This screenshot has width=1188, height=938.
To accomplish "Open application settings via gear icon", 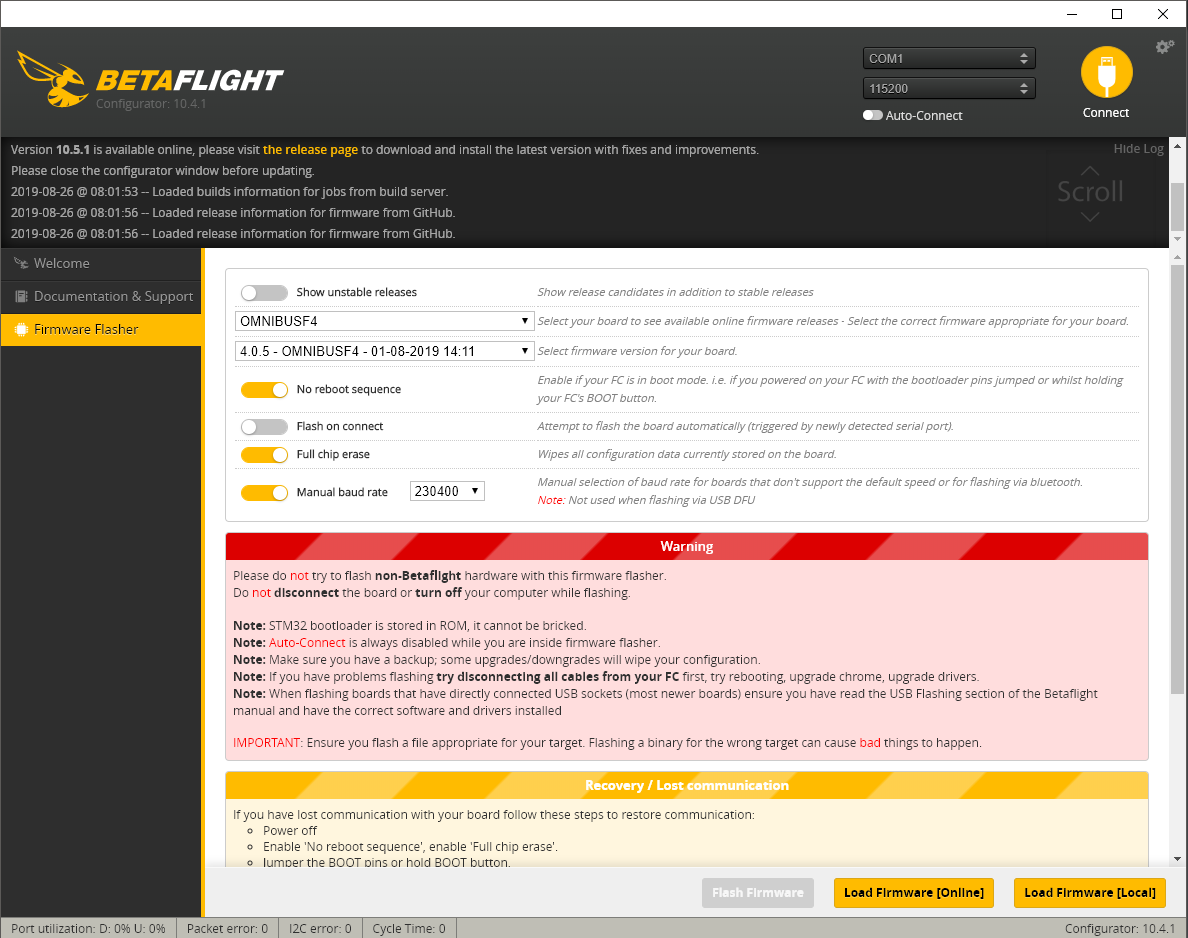I will pyautogui.click(x=1164, y=46).
